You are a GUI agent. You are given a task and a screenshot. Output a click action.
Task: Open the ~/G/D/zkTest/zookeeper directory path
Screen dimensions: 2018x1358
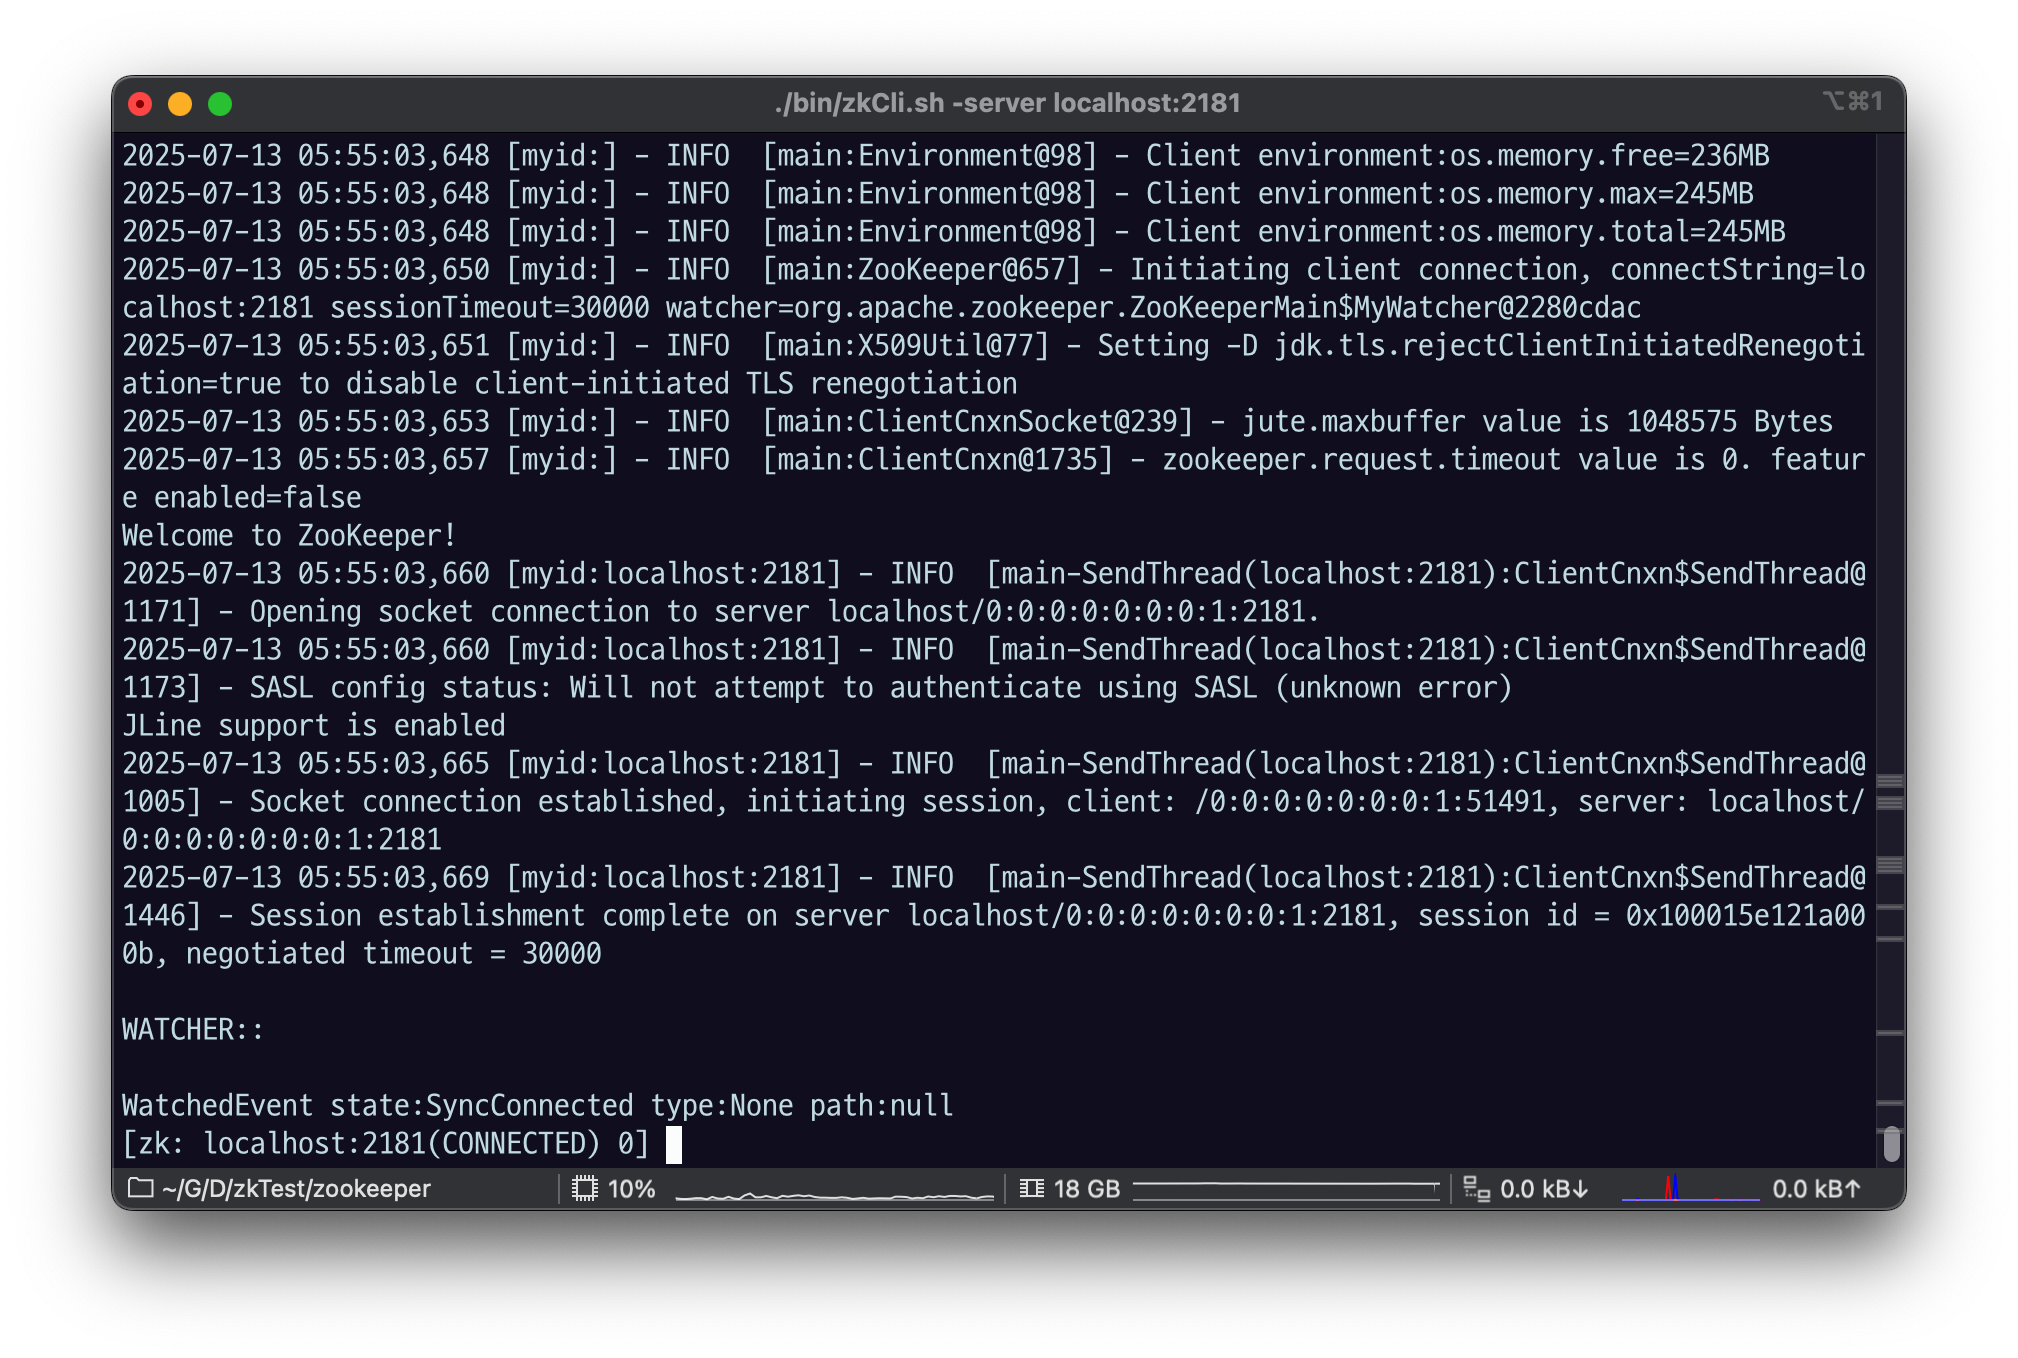tap(296, 1189)
